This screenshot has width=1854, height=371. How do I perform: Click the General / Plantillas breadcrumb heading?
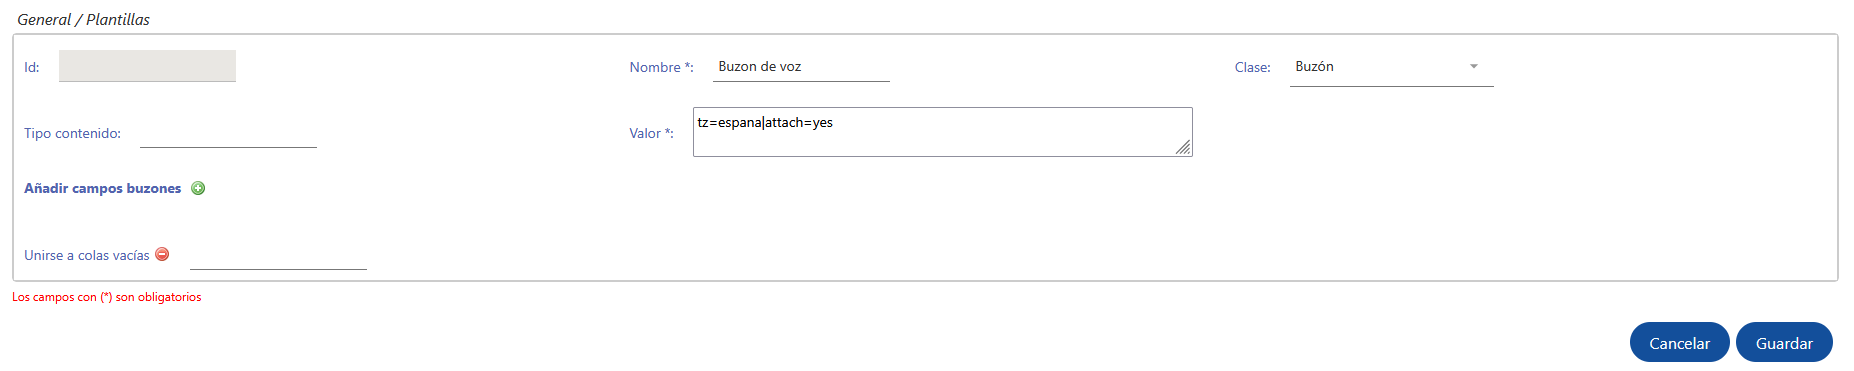tap(84, 19)
